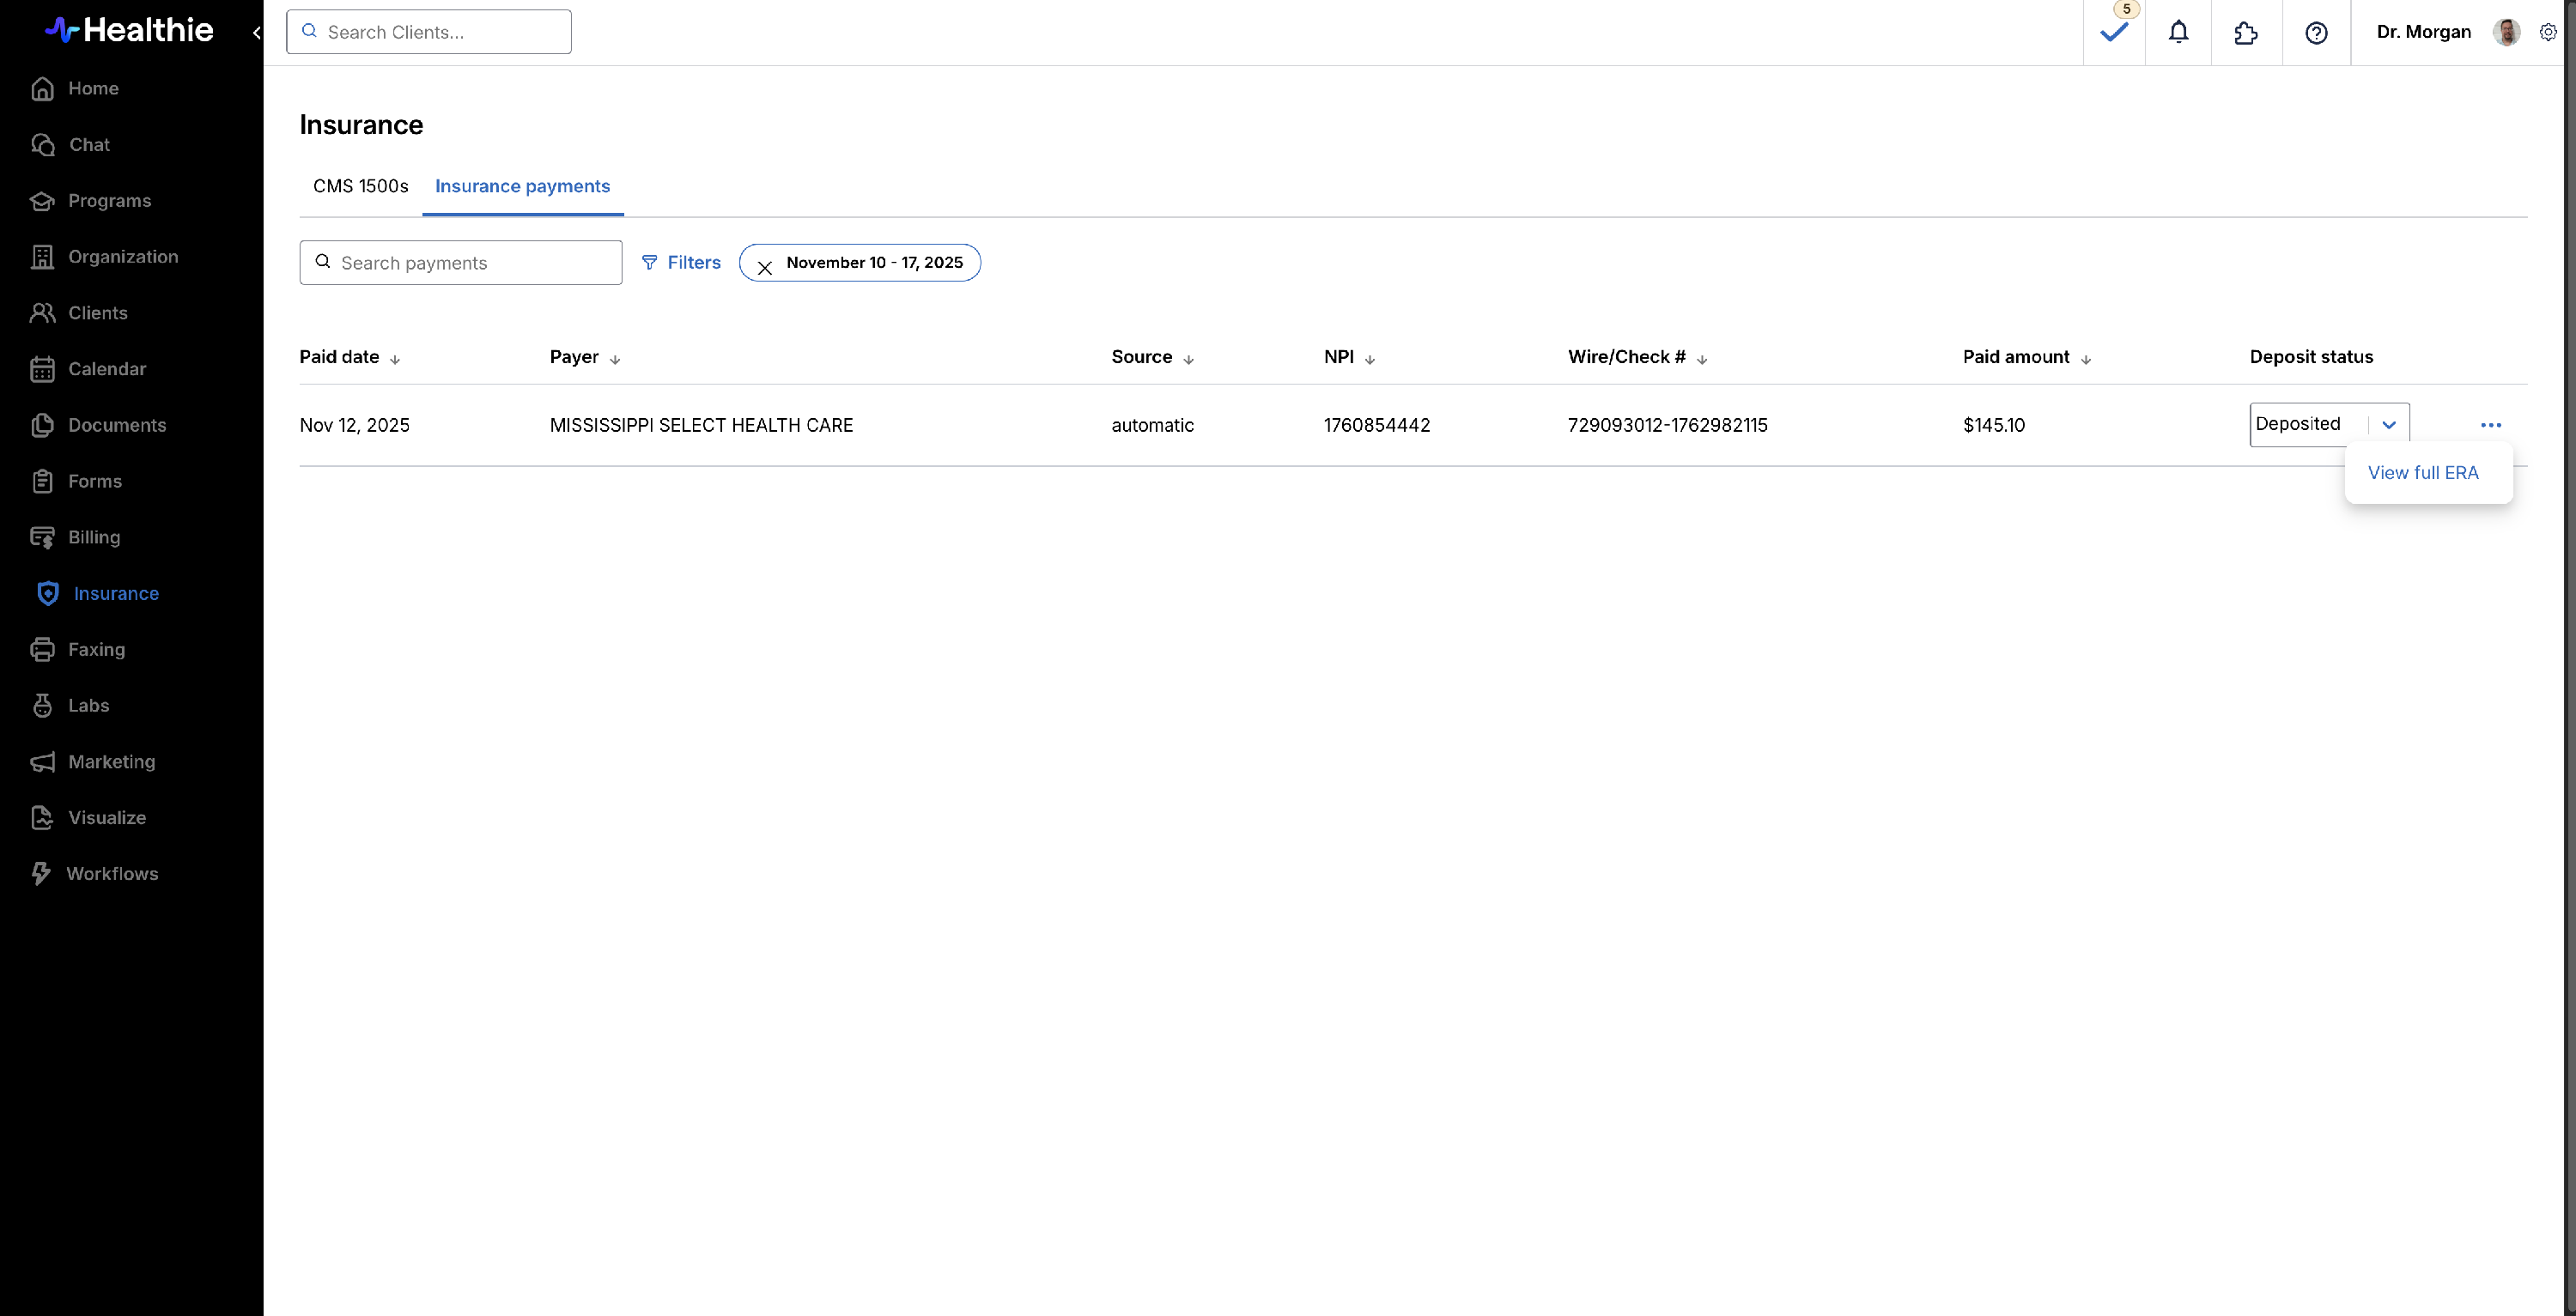This screenshot has width=2576, height=1316.
Task: Click the settings gear icon near the avatar
Action: (x=2548, y=32)
